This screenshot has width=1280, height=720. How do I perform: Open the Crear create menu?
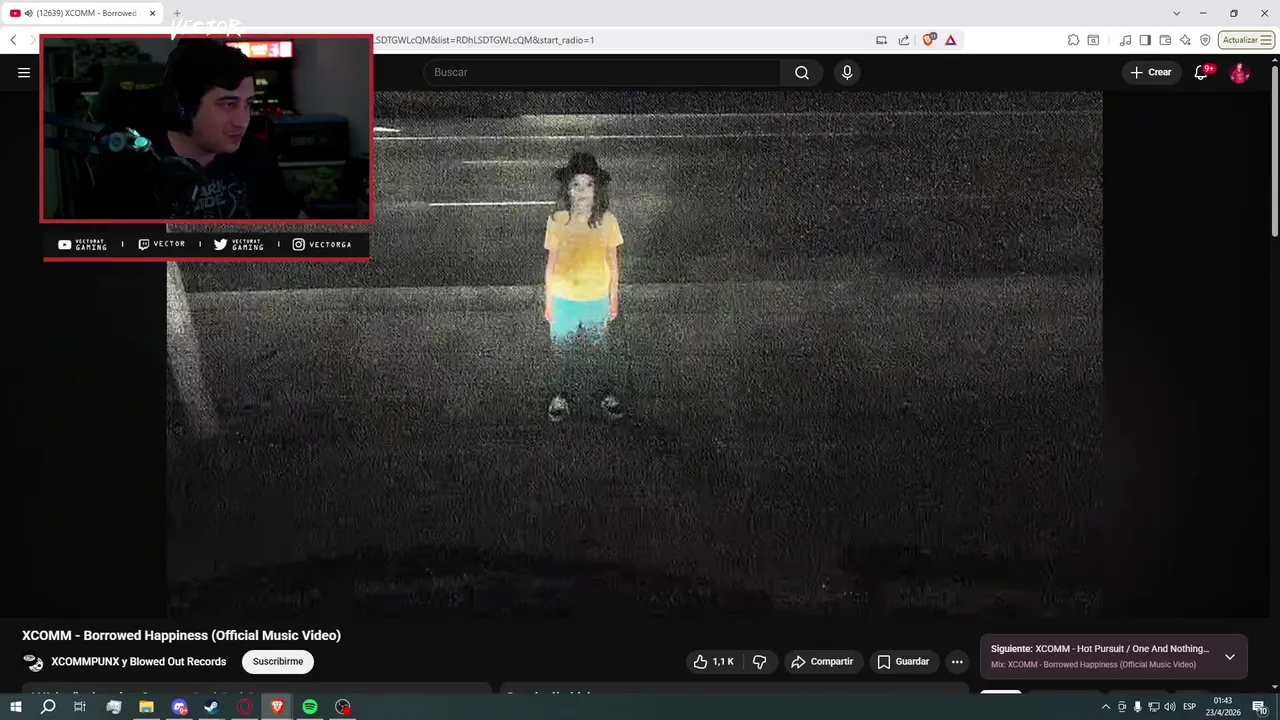1151,72
